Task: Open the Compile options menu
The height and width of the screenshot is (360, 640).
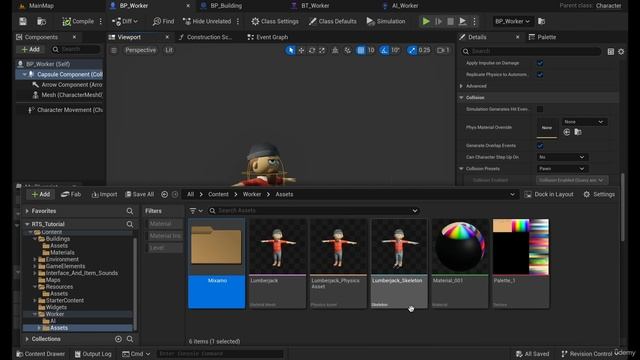Action: coord(100,21)
